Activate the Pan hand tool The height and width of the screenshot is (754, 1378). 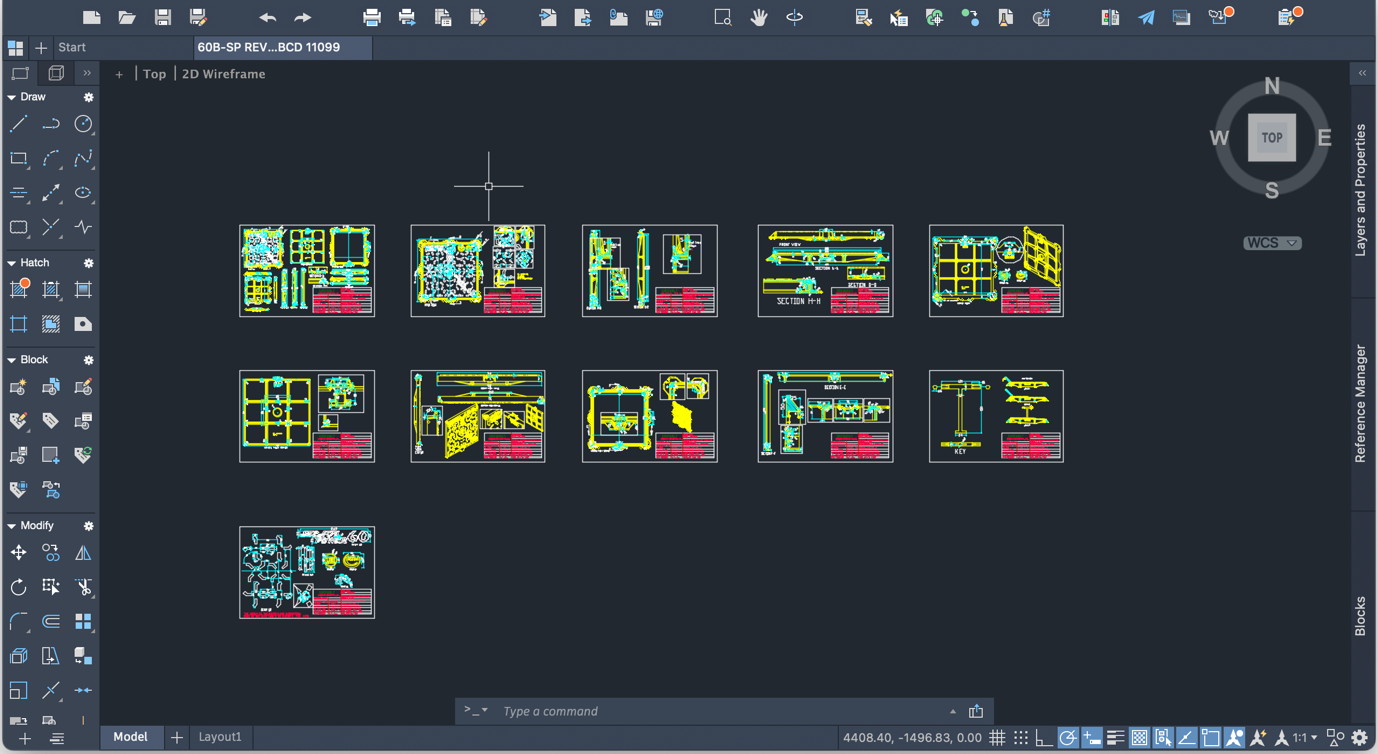(759, 17)
